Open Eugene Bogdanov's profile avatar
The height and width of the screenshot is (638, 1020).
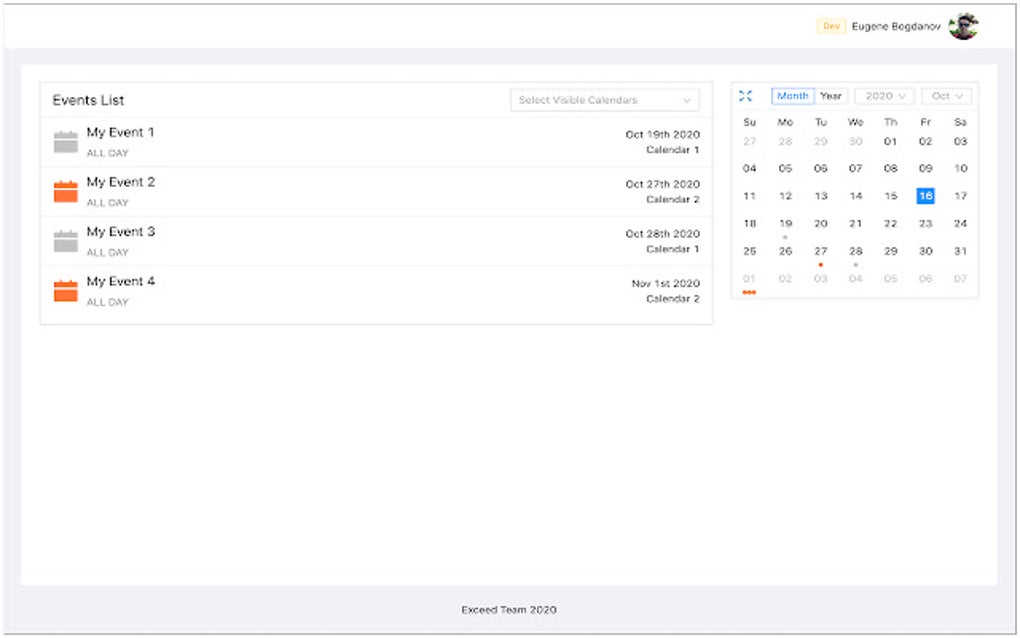click(x=963, y=27)
